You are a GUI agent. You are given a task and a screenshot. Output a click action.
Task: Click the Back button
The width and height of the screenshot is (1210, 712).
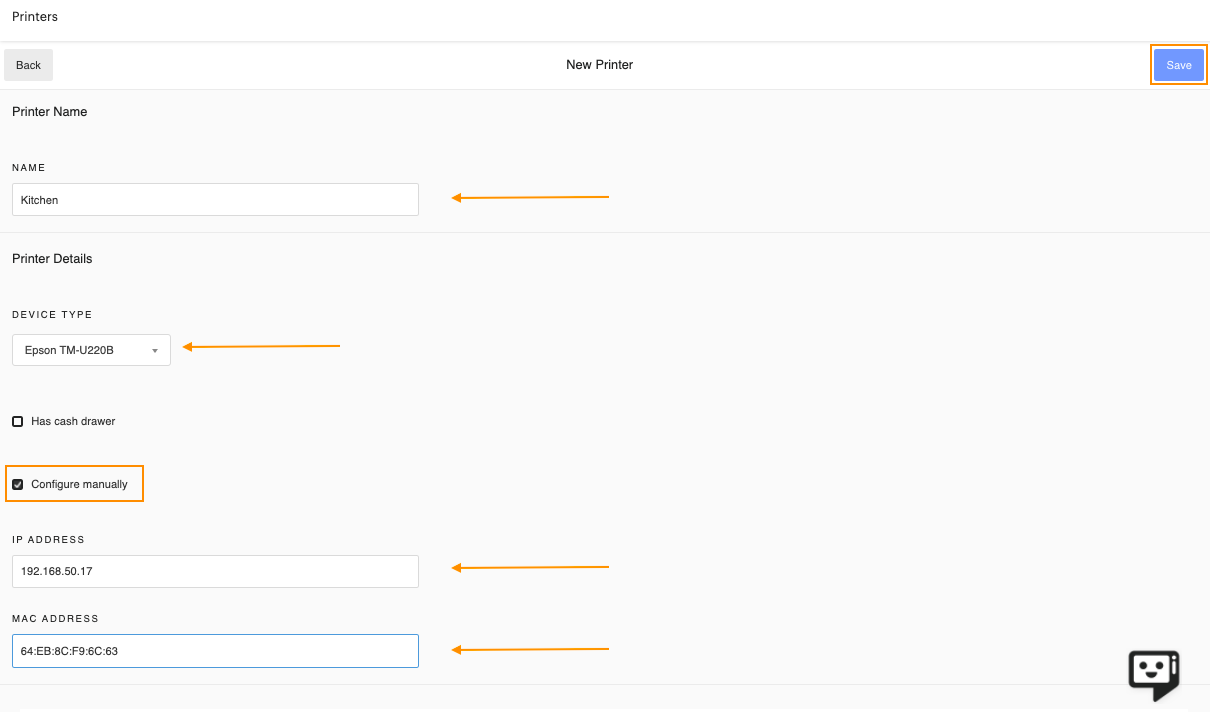coord(29,65)
